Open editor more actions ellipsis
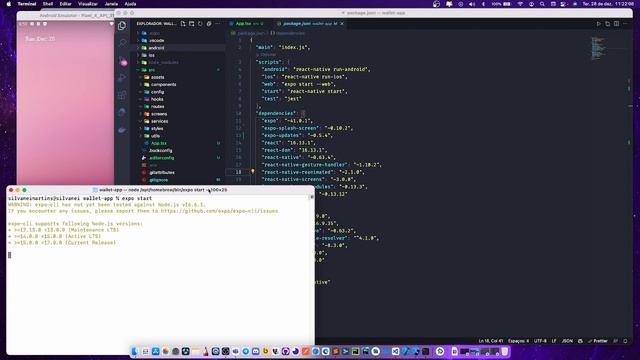This screenshot has width=640, height=360. 625,24
